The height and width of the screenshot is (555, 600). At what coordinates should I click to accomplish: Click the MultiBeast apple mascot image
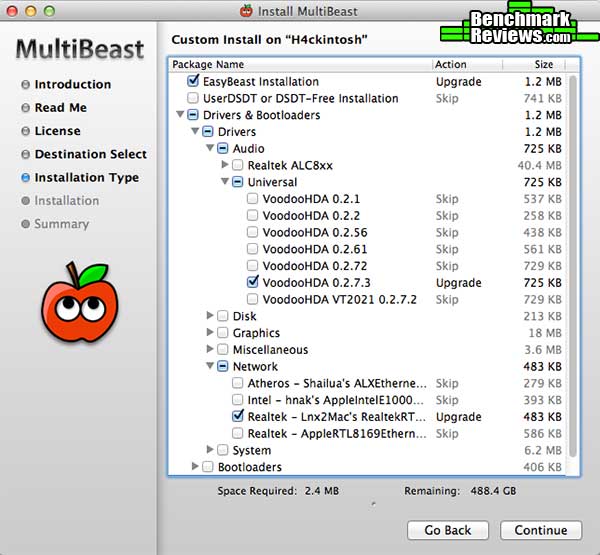click(x=80, y=302)
